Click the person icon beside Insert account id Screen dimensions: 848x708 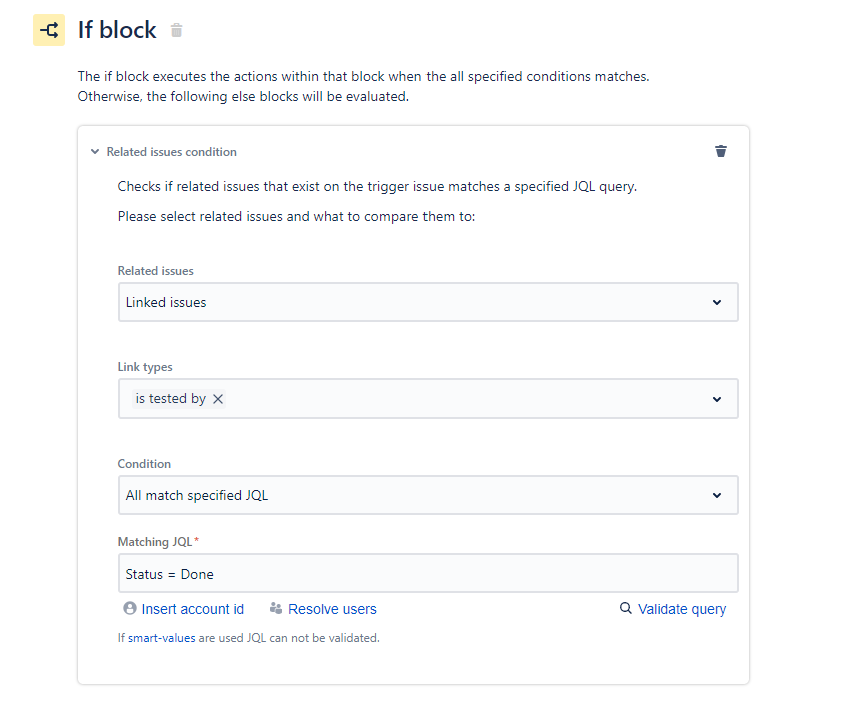point(130,608)
